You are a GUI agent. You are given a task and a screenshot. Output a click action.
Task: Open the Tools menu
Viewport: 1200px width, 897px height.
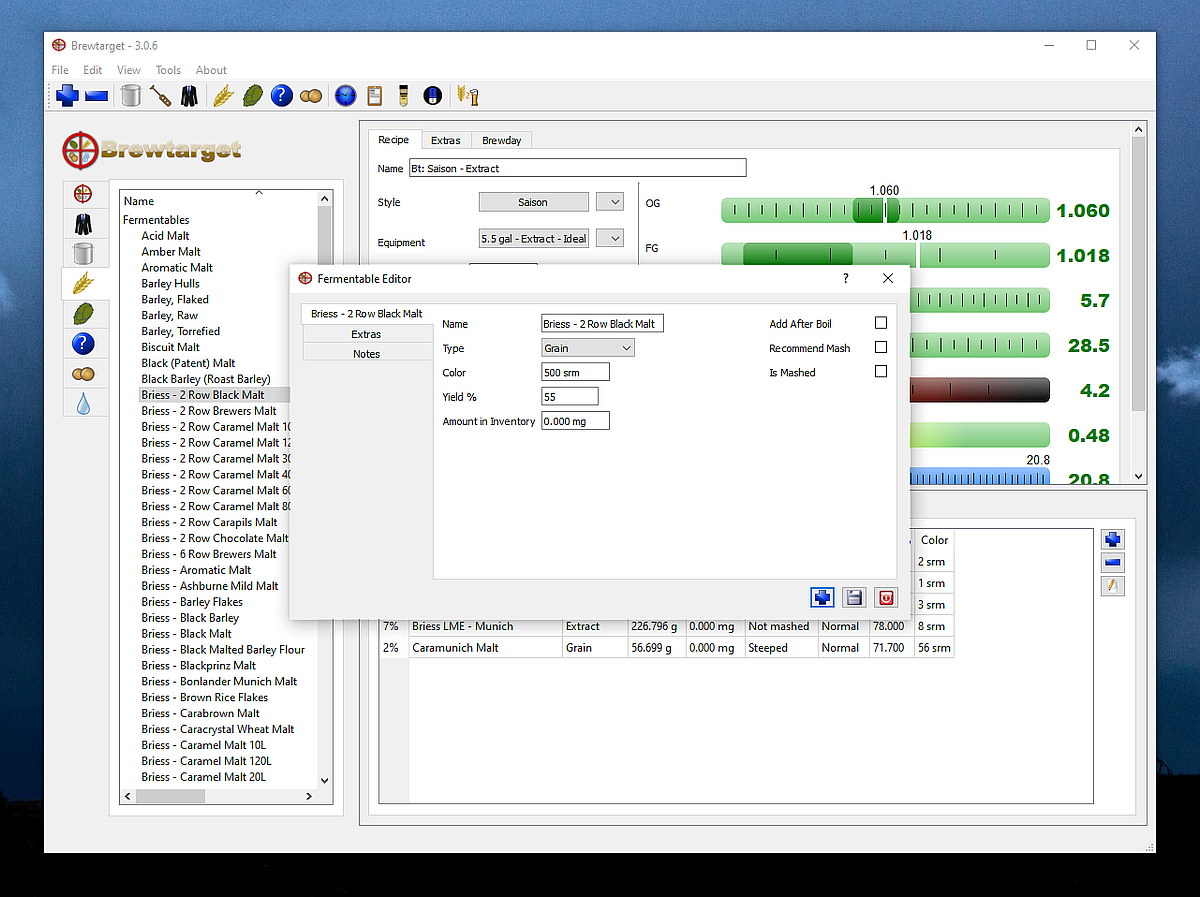click(168, 70)
